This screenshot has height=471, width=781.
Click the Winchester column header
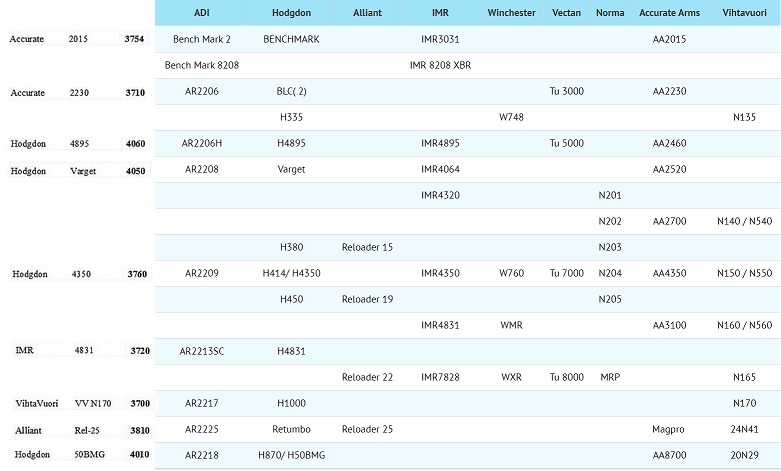coord(512,13)
